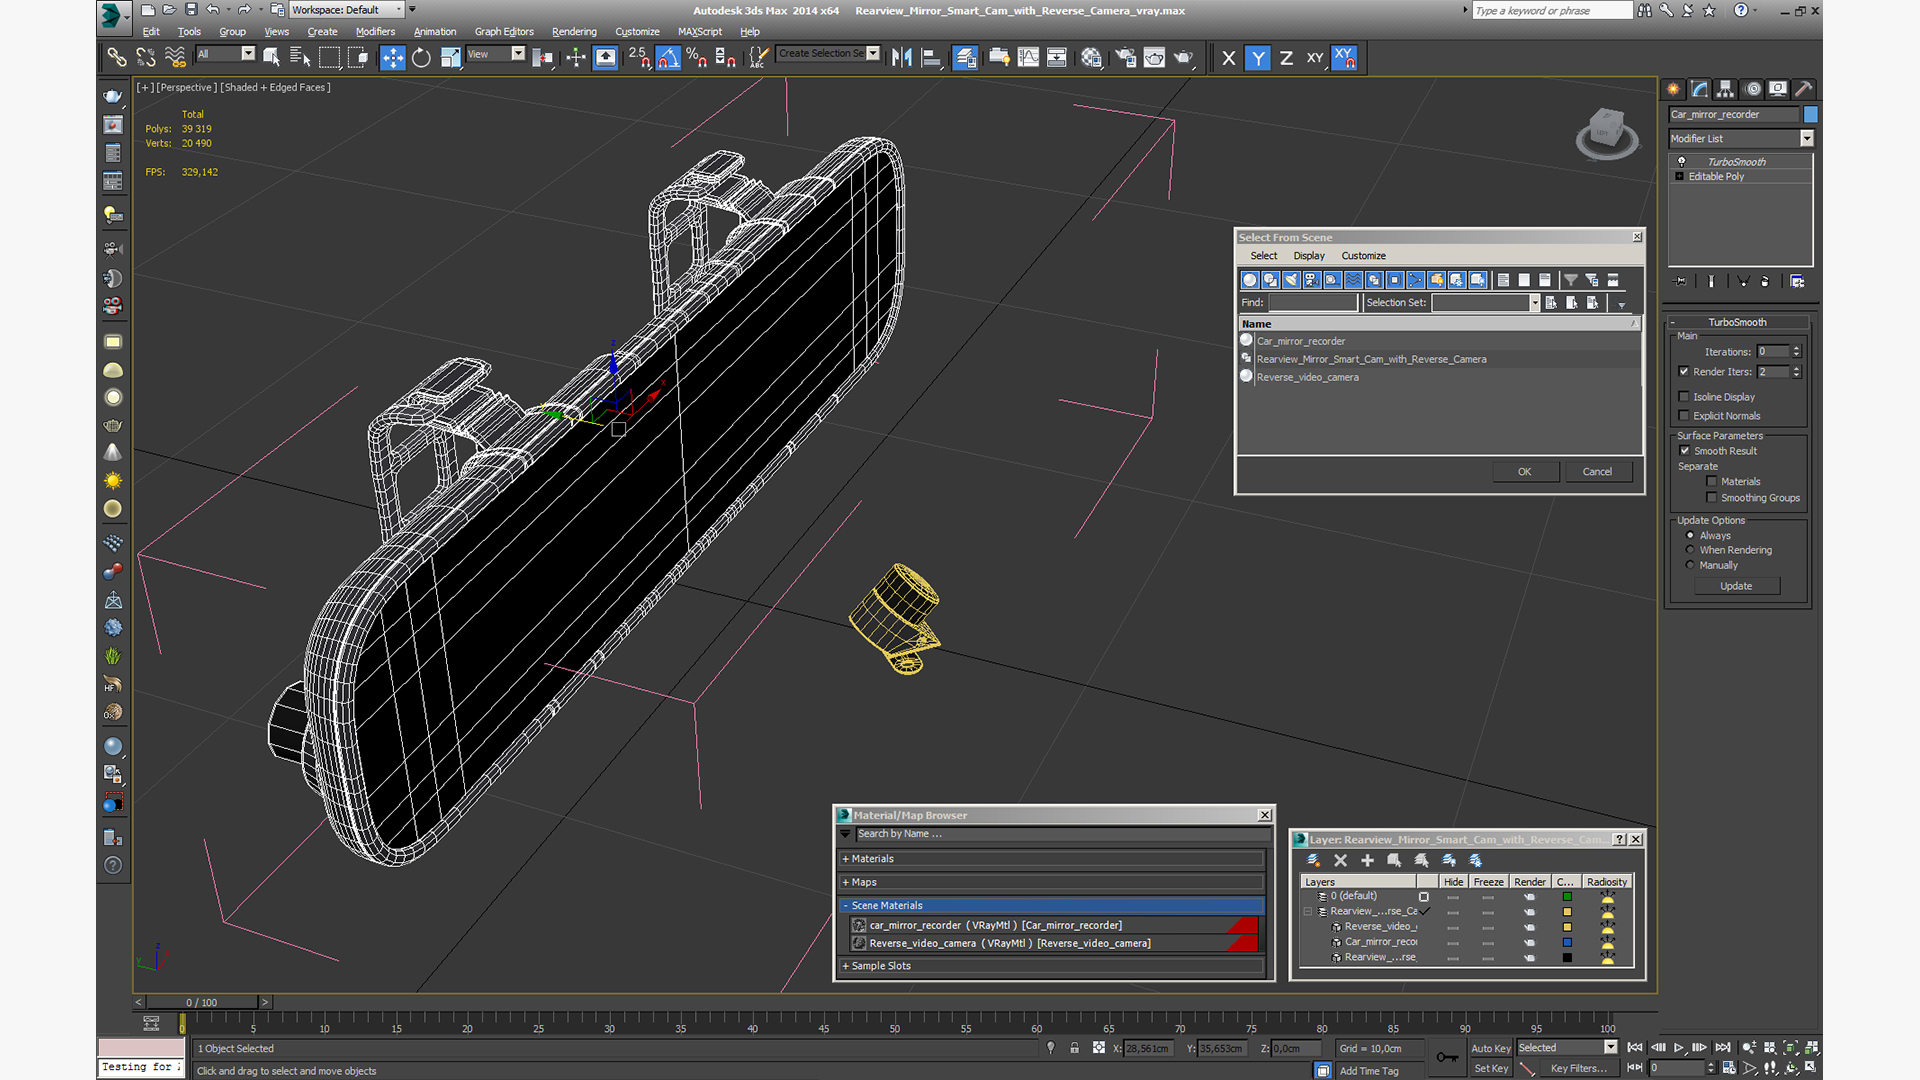Image resolution: width=1920 pixels, height=1080 pixels.
Task: Toggle the Auto Key button
Action: point(1490,1048)
